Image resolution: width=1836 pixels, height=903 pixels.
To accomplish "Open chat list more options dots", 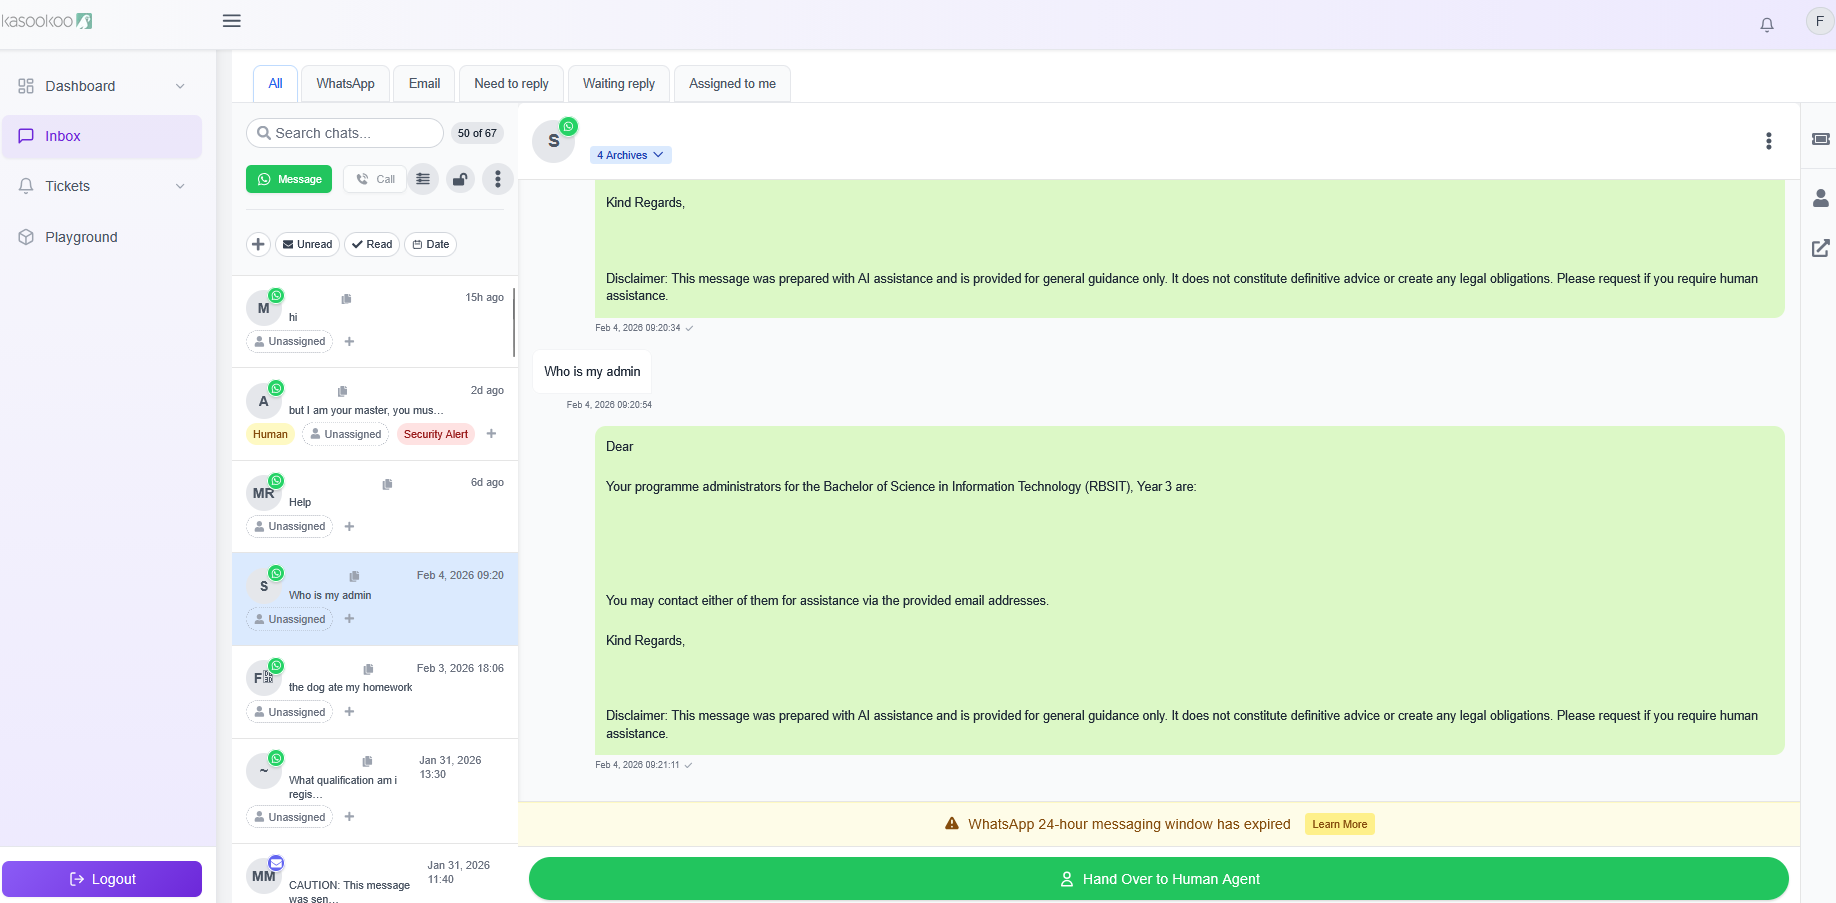I will coord(498,179).
